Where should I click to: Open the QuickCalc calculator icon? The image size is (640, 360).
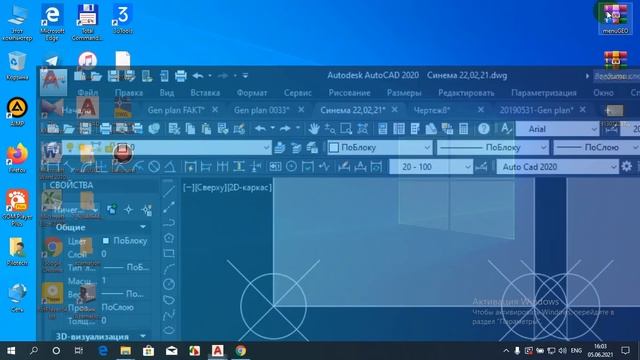click(463, 129)
